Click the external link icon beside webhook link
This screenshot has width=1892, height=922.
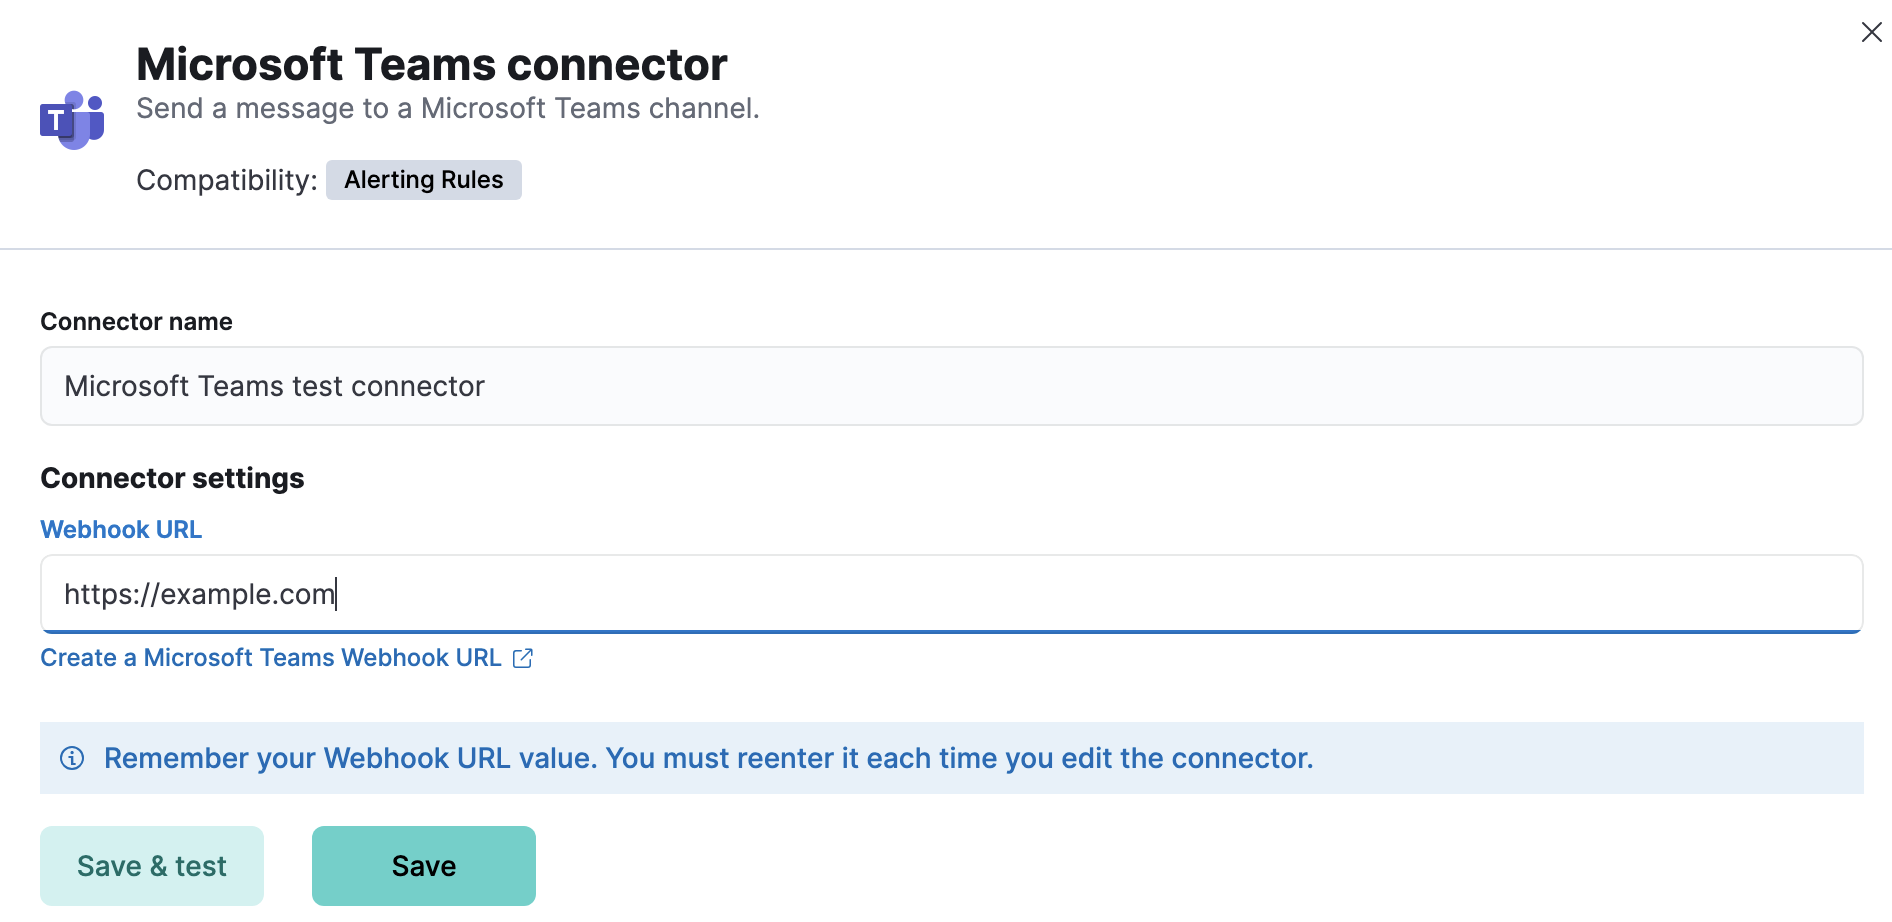pos(523,658)
